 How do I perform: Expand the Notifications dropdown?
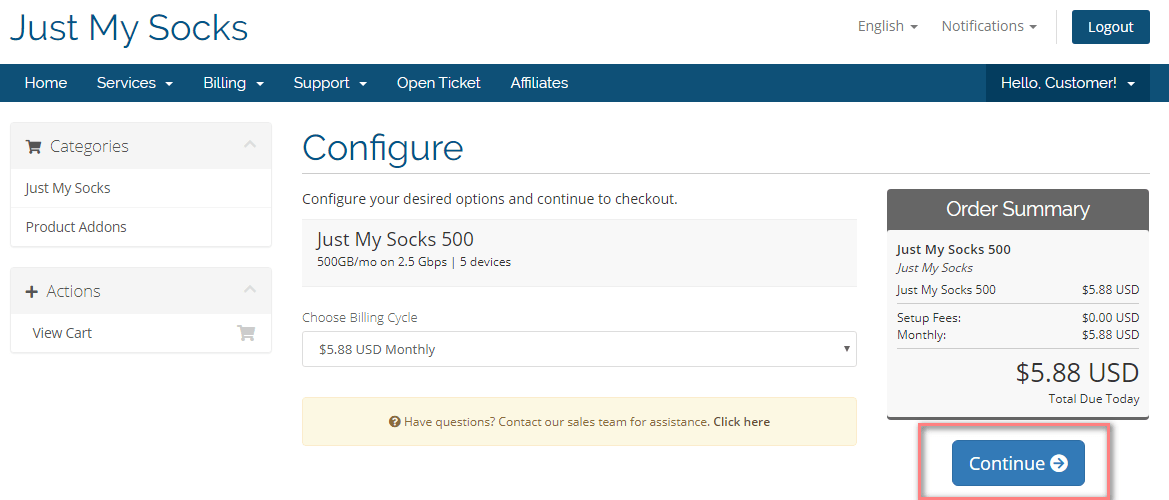click(x=989, y=26)
